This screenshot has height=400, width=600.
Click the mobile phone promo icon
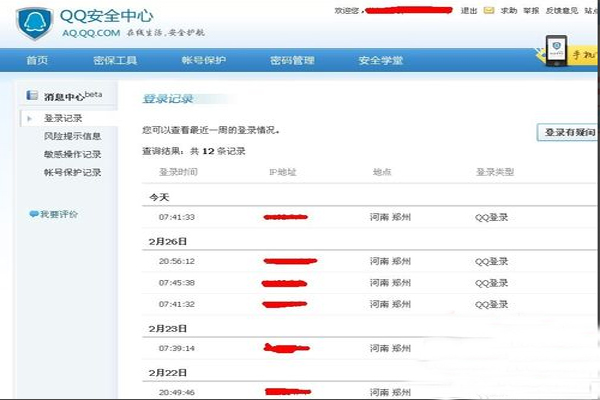pyautogui.click(x=556, y=51)
